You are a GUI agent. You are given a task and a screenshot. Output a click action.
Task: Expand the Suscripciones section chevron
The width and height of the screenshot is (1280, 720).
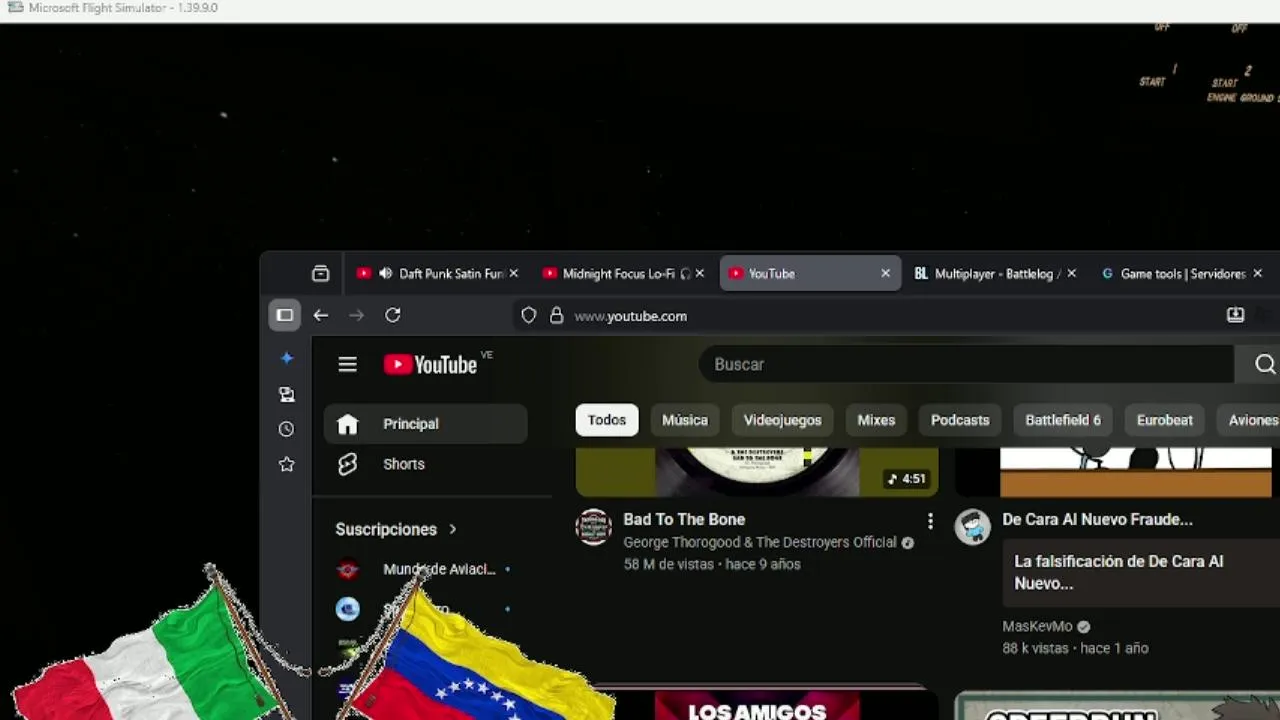click(x=452, y=529)
